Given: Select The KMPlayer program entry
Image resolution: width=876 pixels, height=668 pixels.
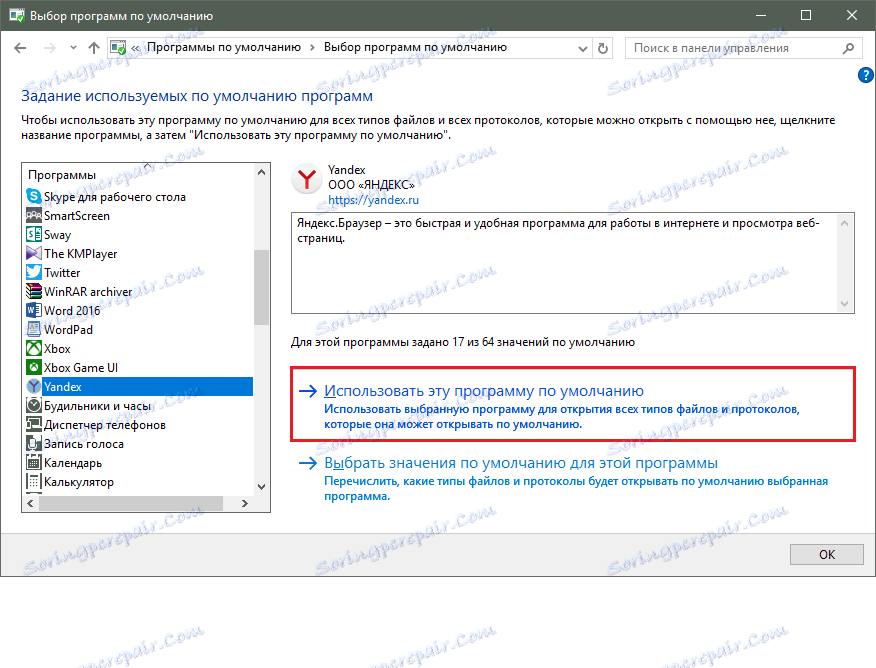Looking at the screenshot, I should tap(80, 254).
